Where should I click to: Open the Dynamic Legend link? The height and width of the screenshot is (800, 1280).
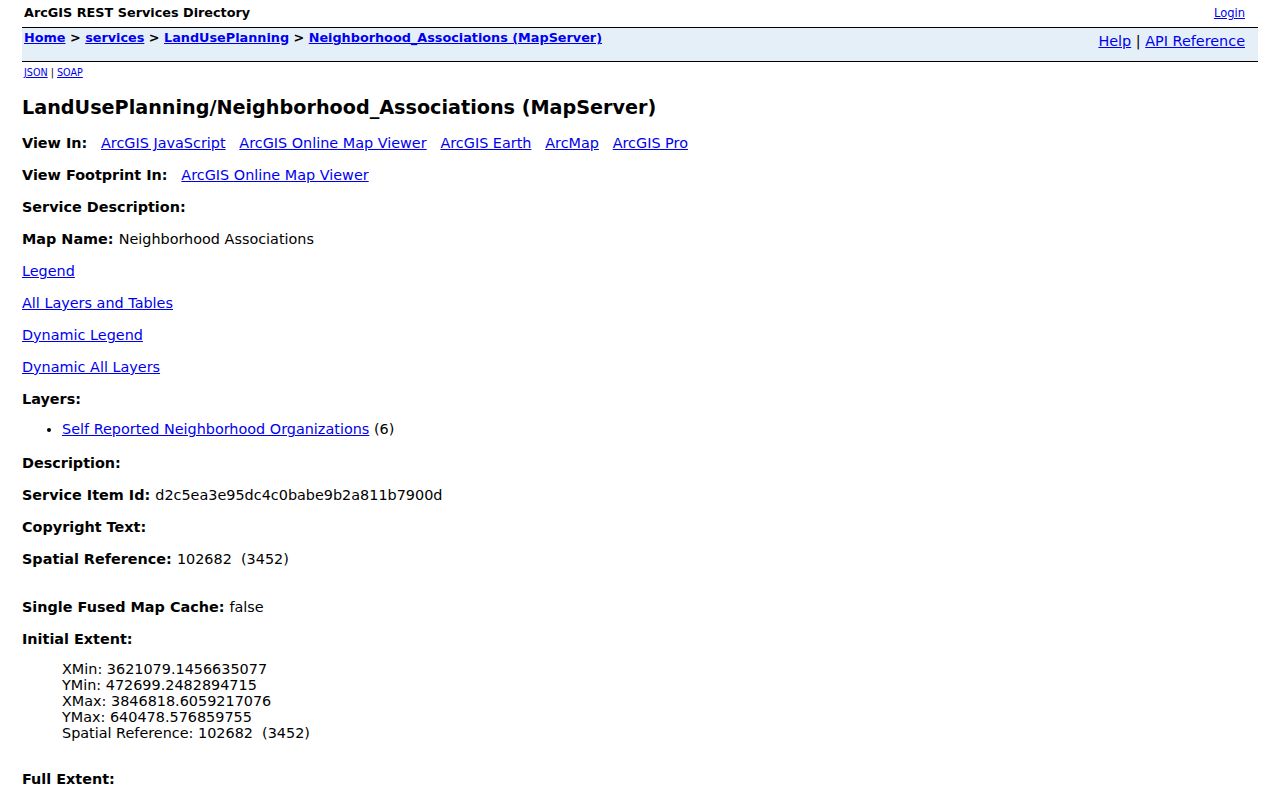click(x=82, y=335)
